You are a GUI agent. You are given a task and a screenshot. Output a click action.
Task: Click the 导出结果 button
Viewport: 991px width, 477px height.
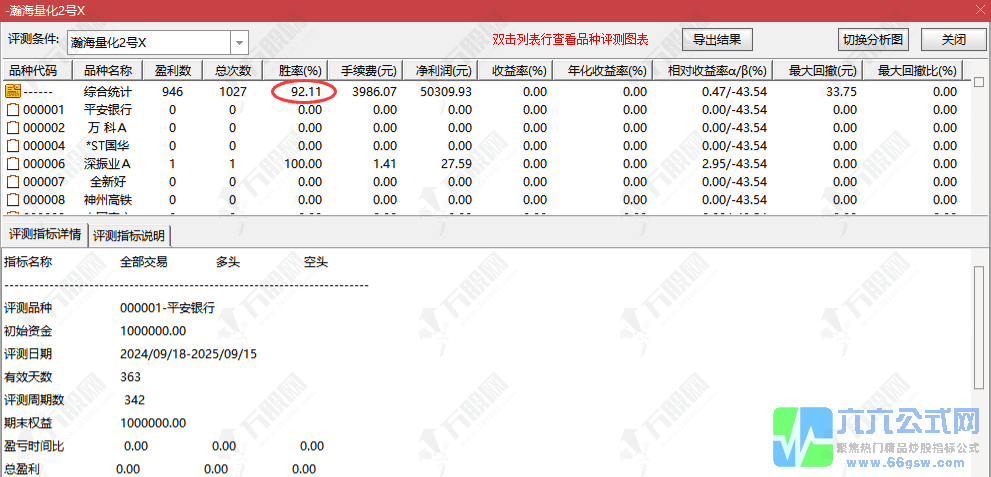click(x=717, y=39)
